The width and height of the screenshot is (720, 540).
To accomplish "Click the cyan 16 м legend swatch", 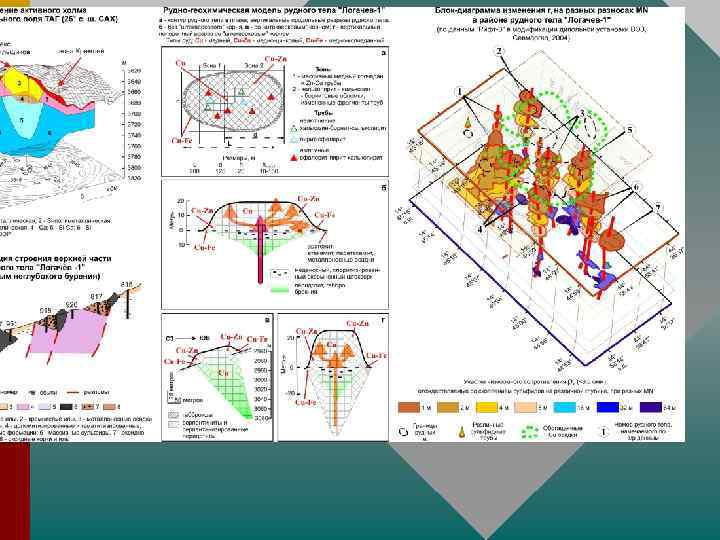I will point(565,407).
